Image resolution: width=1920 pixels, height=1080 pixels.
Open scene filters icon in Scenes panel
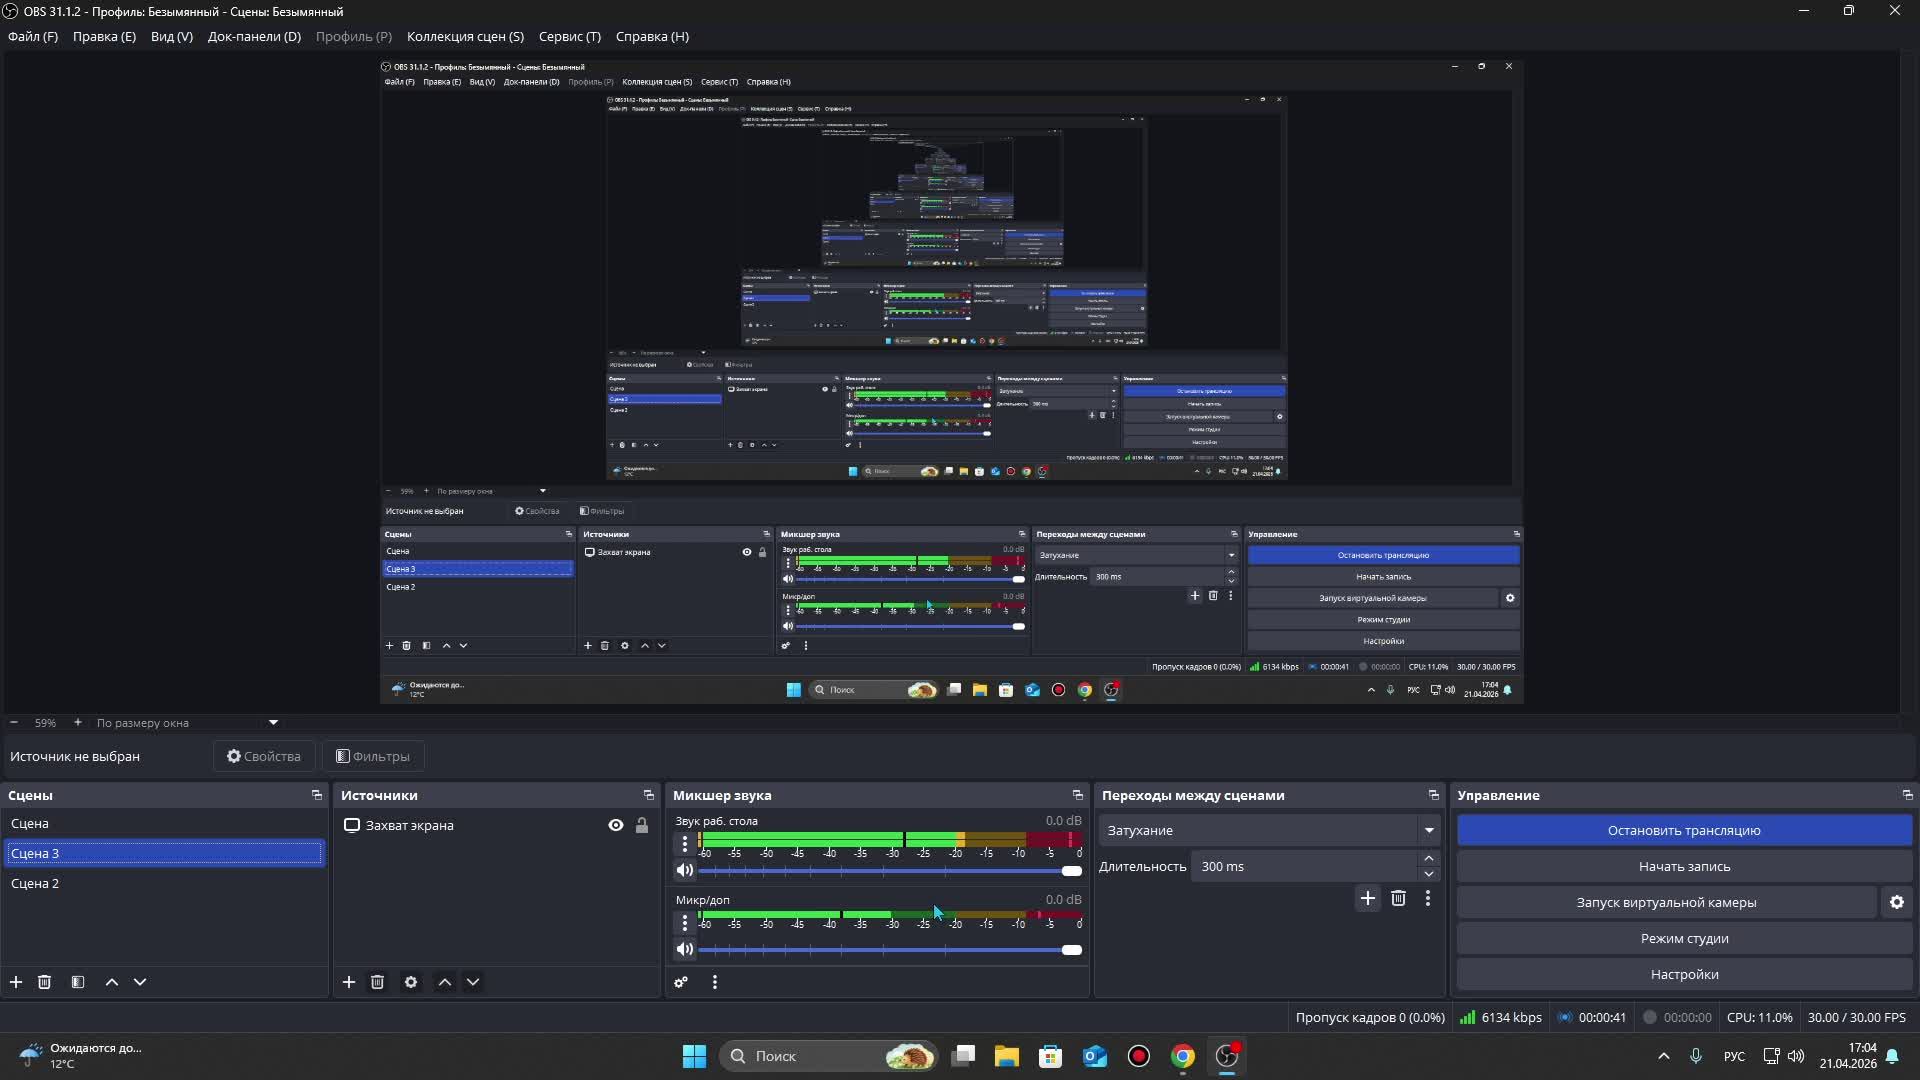pyautogui.click(x=78, y=982)
